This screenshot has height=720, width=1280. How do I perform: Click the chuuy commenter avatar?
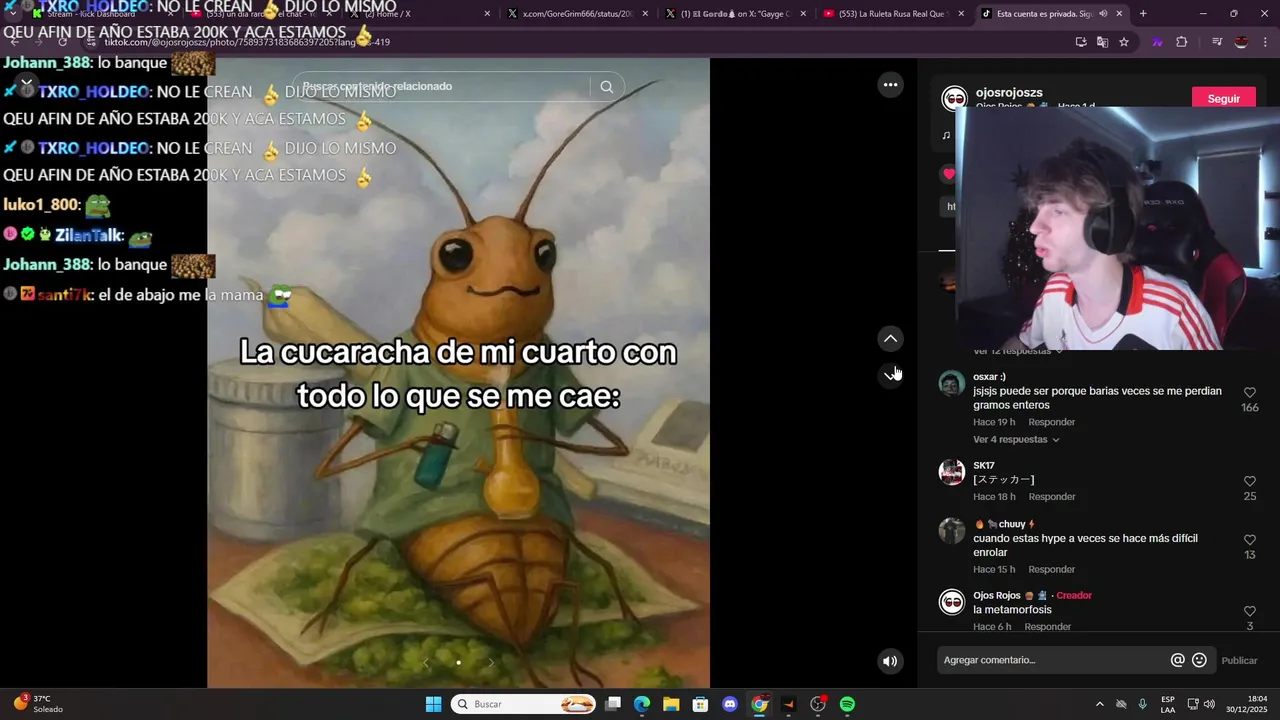(x=952, y=531)
